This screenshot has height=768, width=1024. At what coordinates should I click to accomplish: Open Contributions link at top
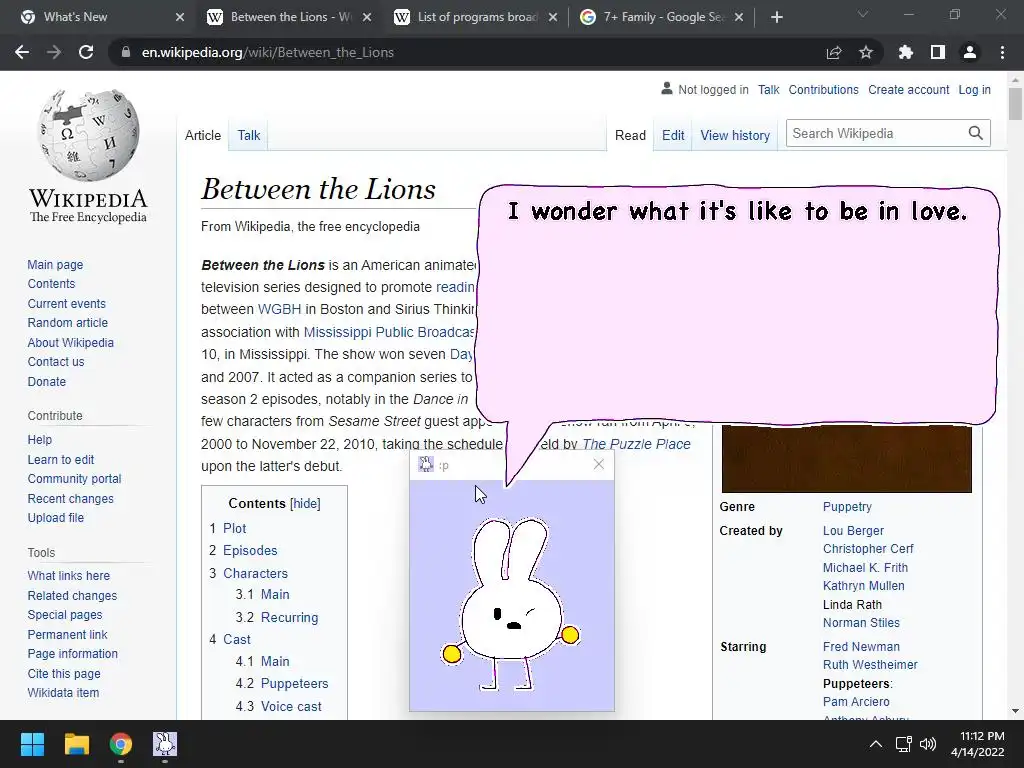pos(823,89)
